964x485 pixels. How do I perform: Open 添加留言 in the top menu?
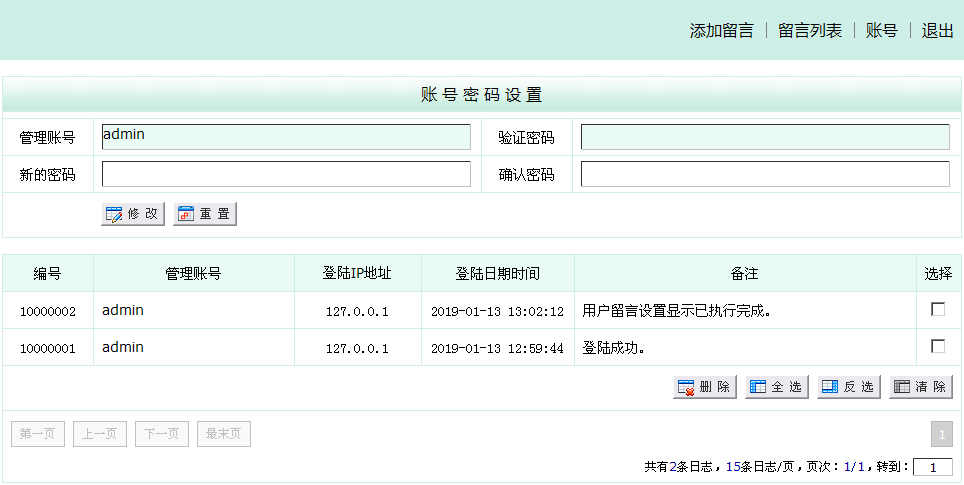pos(721,31)
